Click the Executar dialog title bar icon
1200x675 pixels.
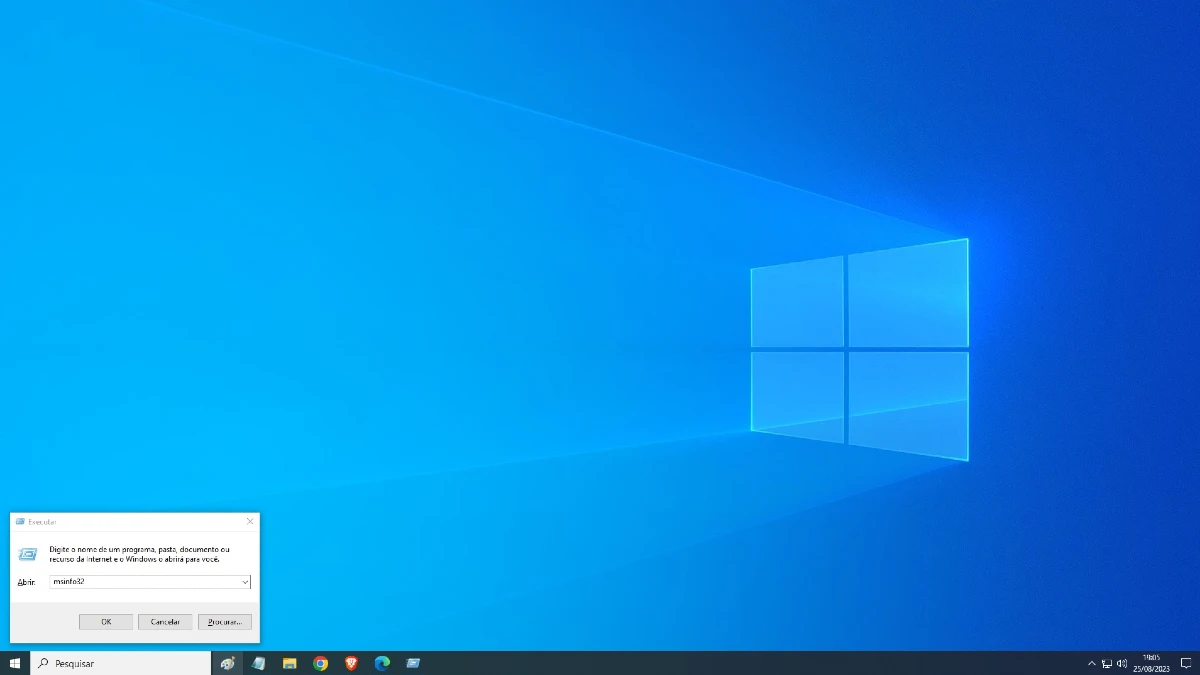coord(20,521)
